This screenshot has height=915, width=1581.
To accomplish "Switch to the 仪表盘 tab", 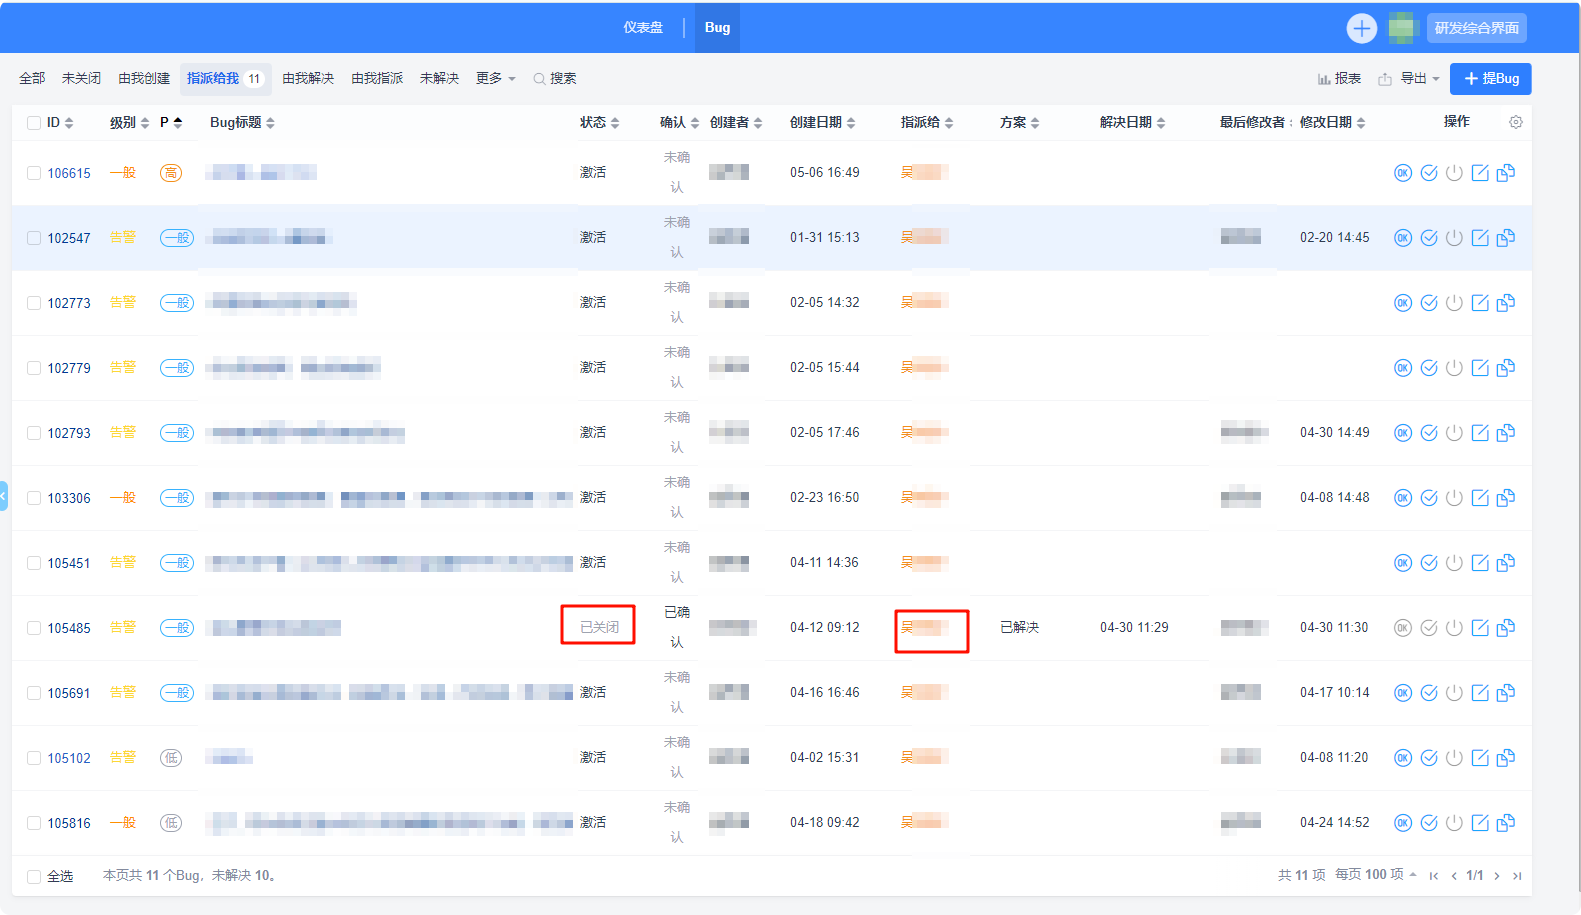I will [x=643, y=28].
